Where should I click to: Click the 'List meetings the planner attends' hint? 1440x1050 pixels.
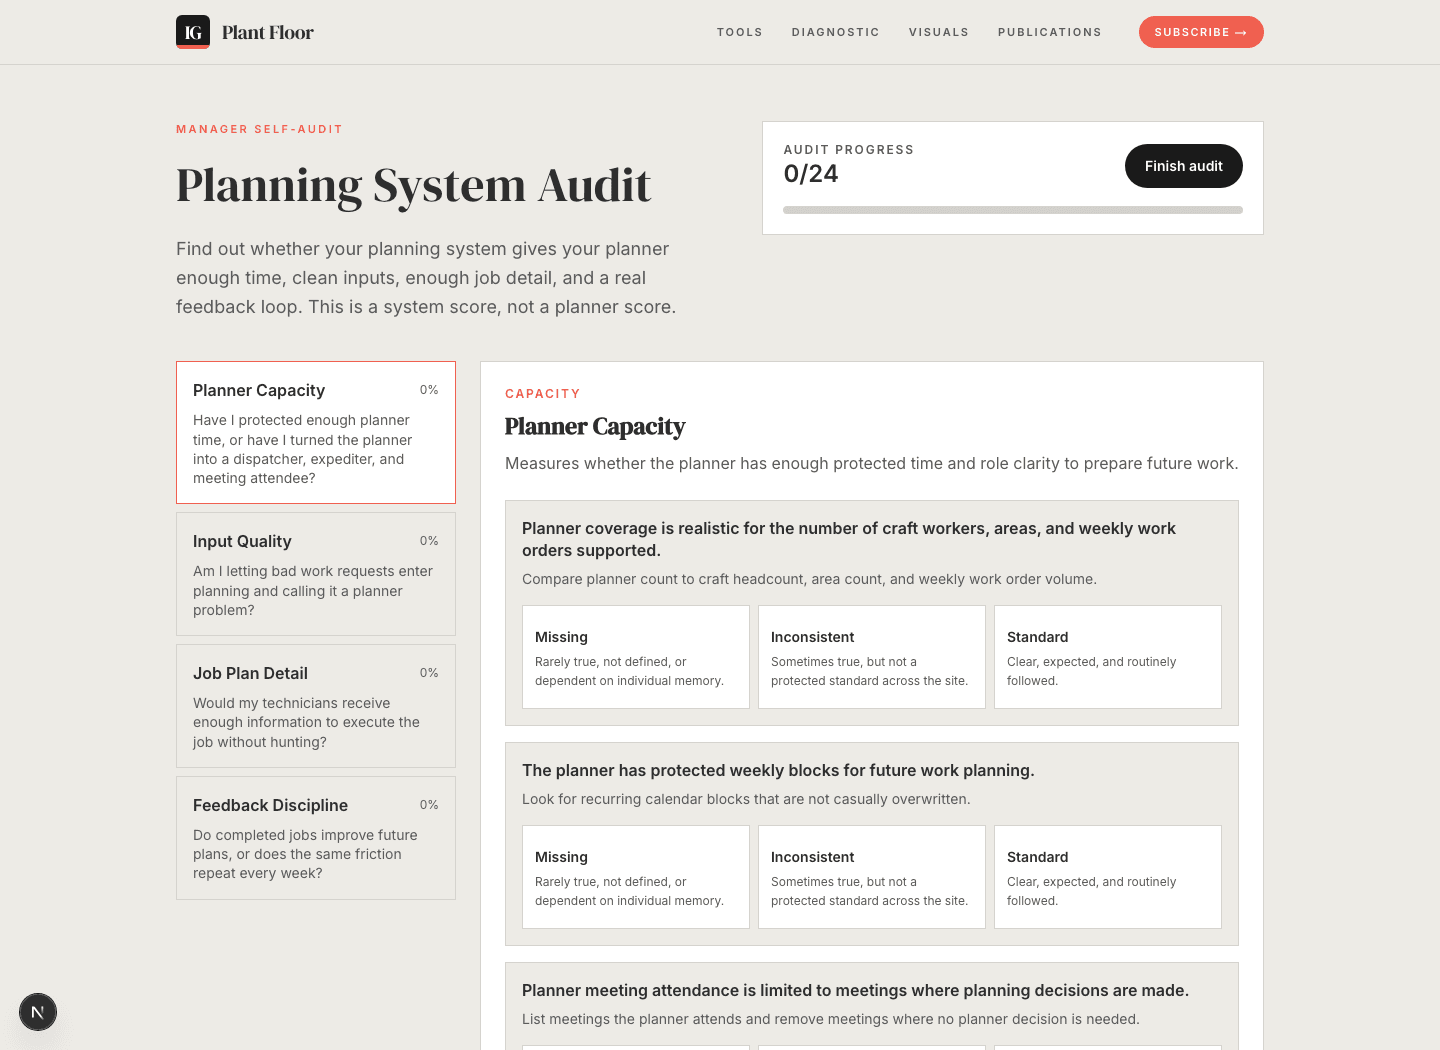point(831,1019)
